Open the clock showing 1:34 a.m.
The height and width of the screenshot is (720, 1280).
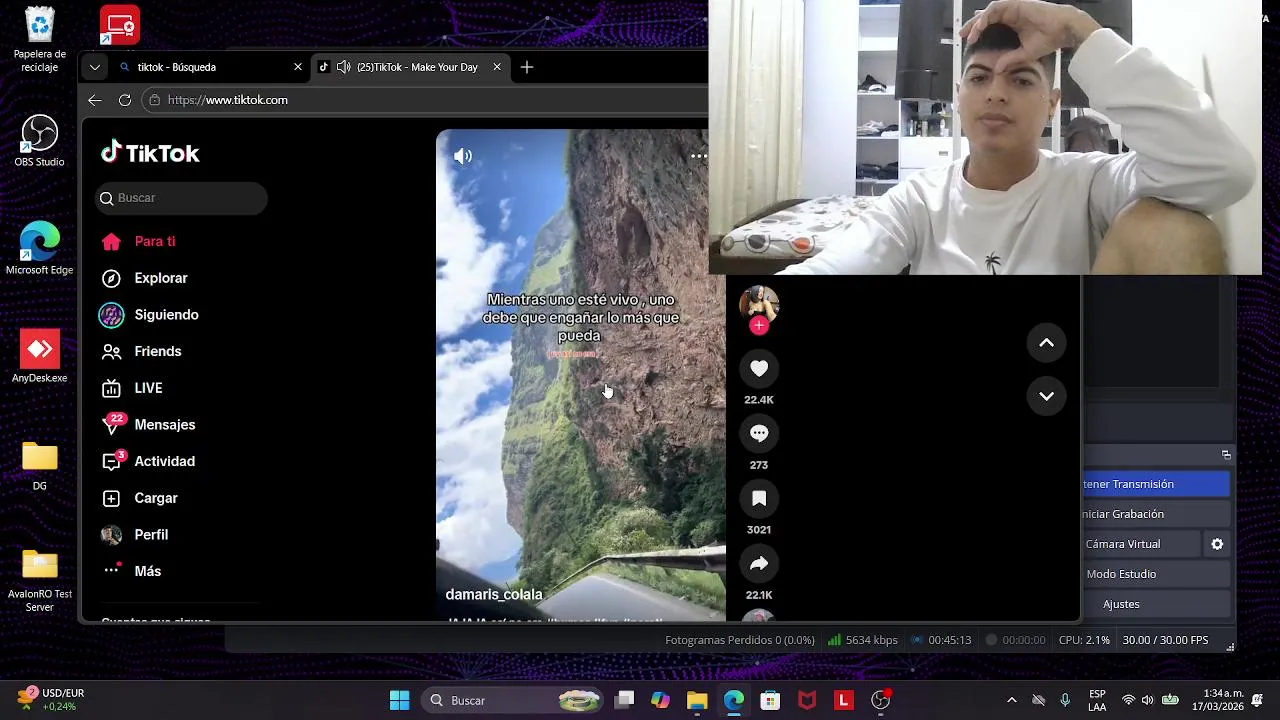click(x=1217, y=700)
